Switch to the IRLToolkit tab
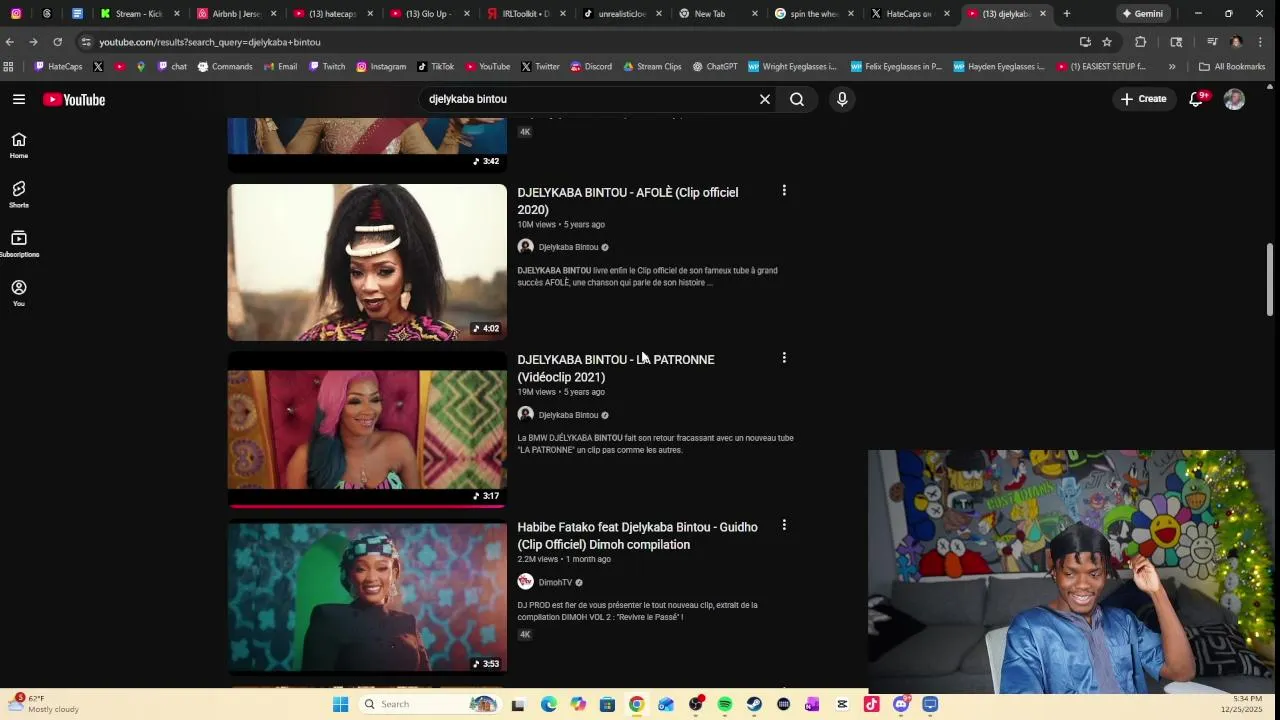The height and width of the screenshot is (720, 1280). pos(526,14)
